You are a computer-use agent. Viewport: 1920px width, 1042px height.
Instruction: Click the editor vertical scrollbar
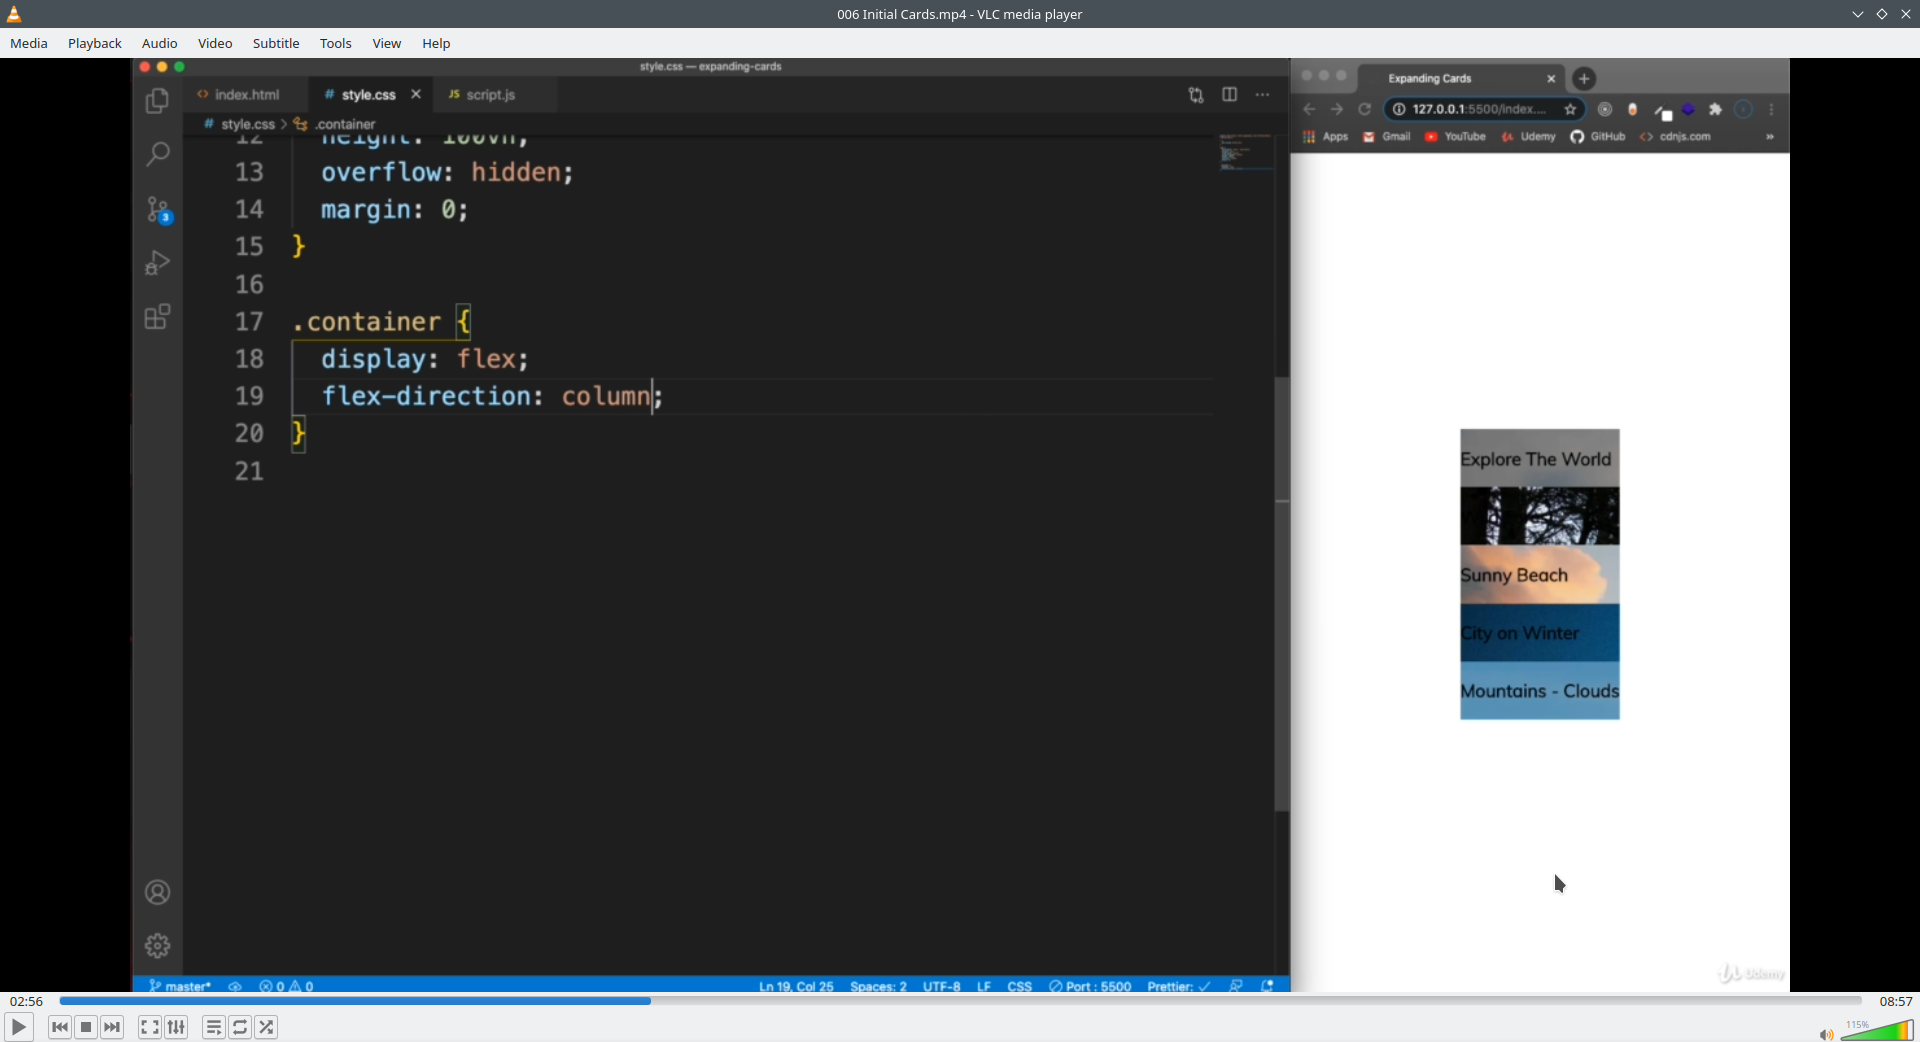(1282, 594)
